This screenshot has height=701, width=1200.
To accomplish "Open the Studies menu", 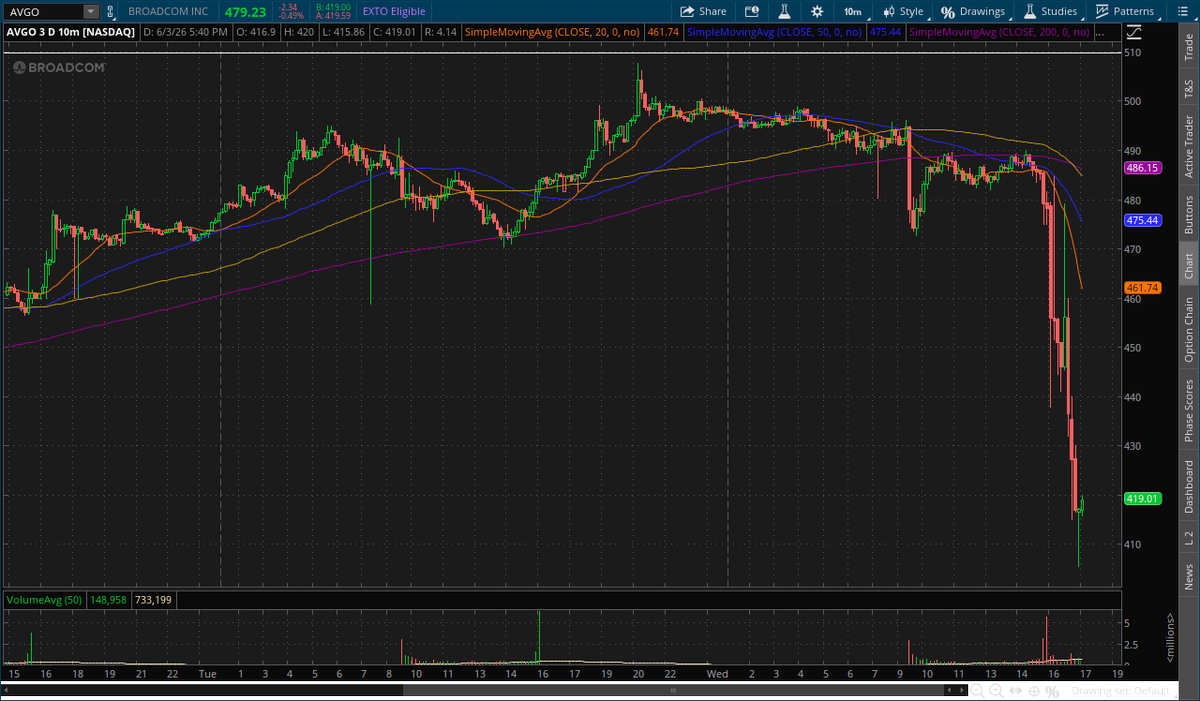I will (1050, 12).
